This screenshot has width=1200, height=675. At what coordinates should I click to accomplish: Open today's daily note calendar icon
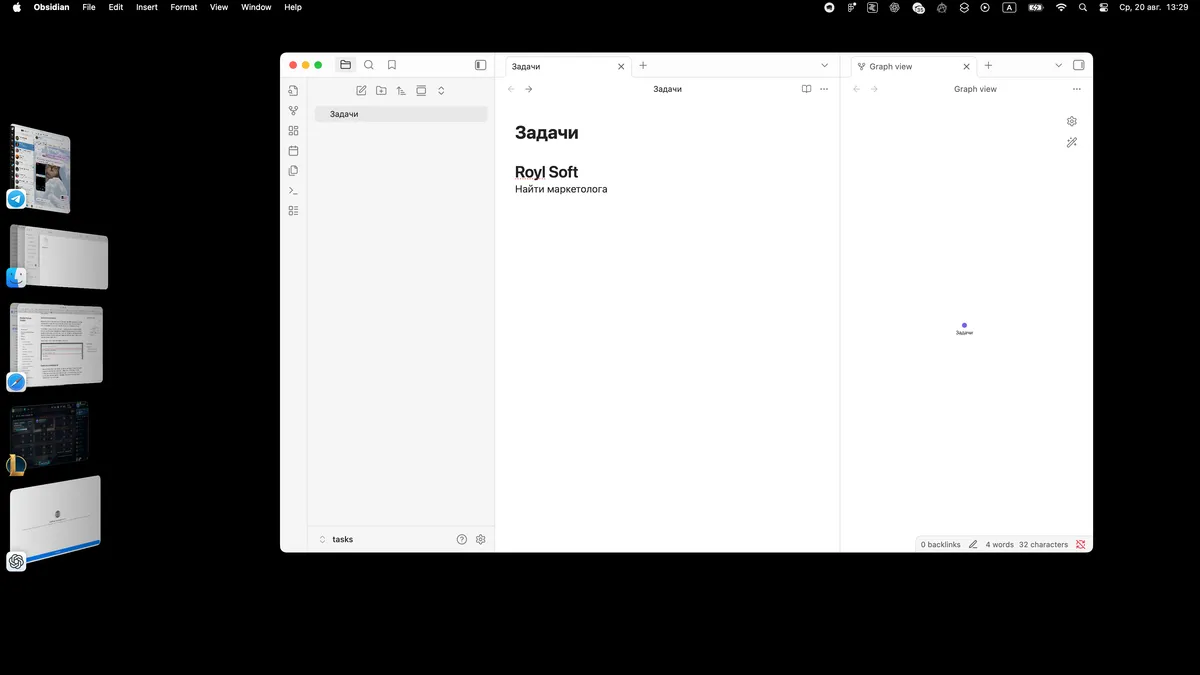[293, 151]
